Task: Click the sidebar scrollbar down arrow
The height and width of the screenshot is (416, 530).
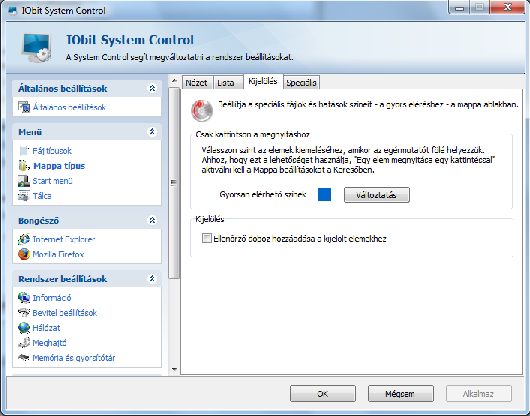Action: 174,369
